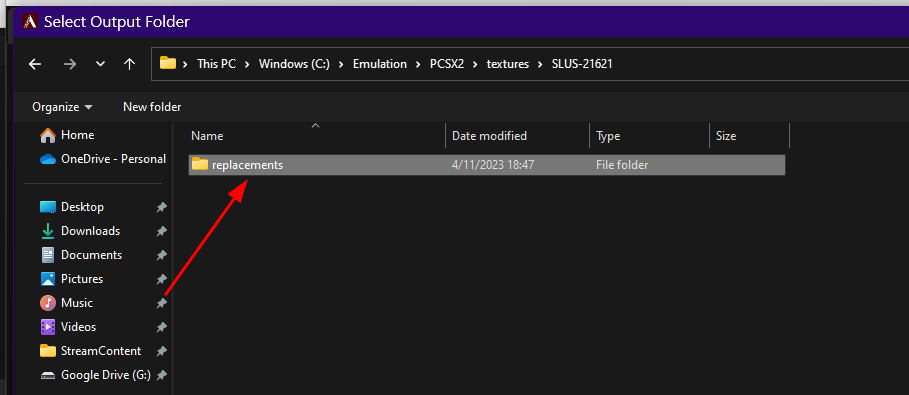The height and width of the screenshot is (395, 909).
Task: Toggle the pin next to Music
Action: [162, 303]
